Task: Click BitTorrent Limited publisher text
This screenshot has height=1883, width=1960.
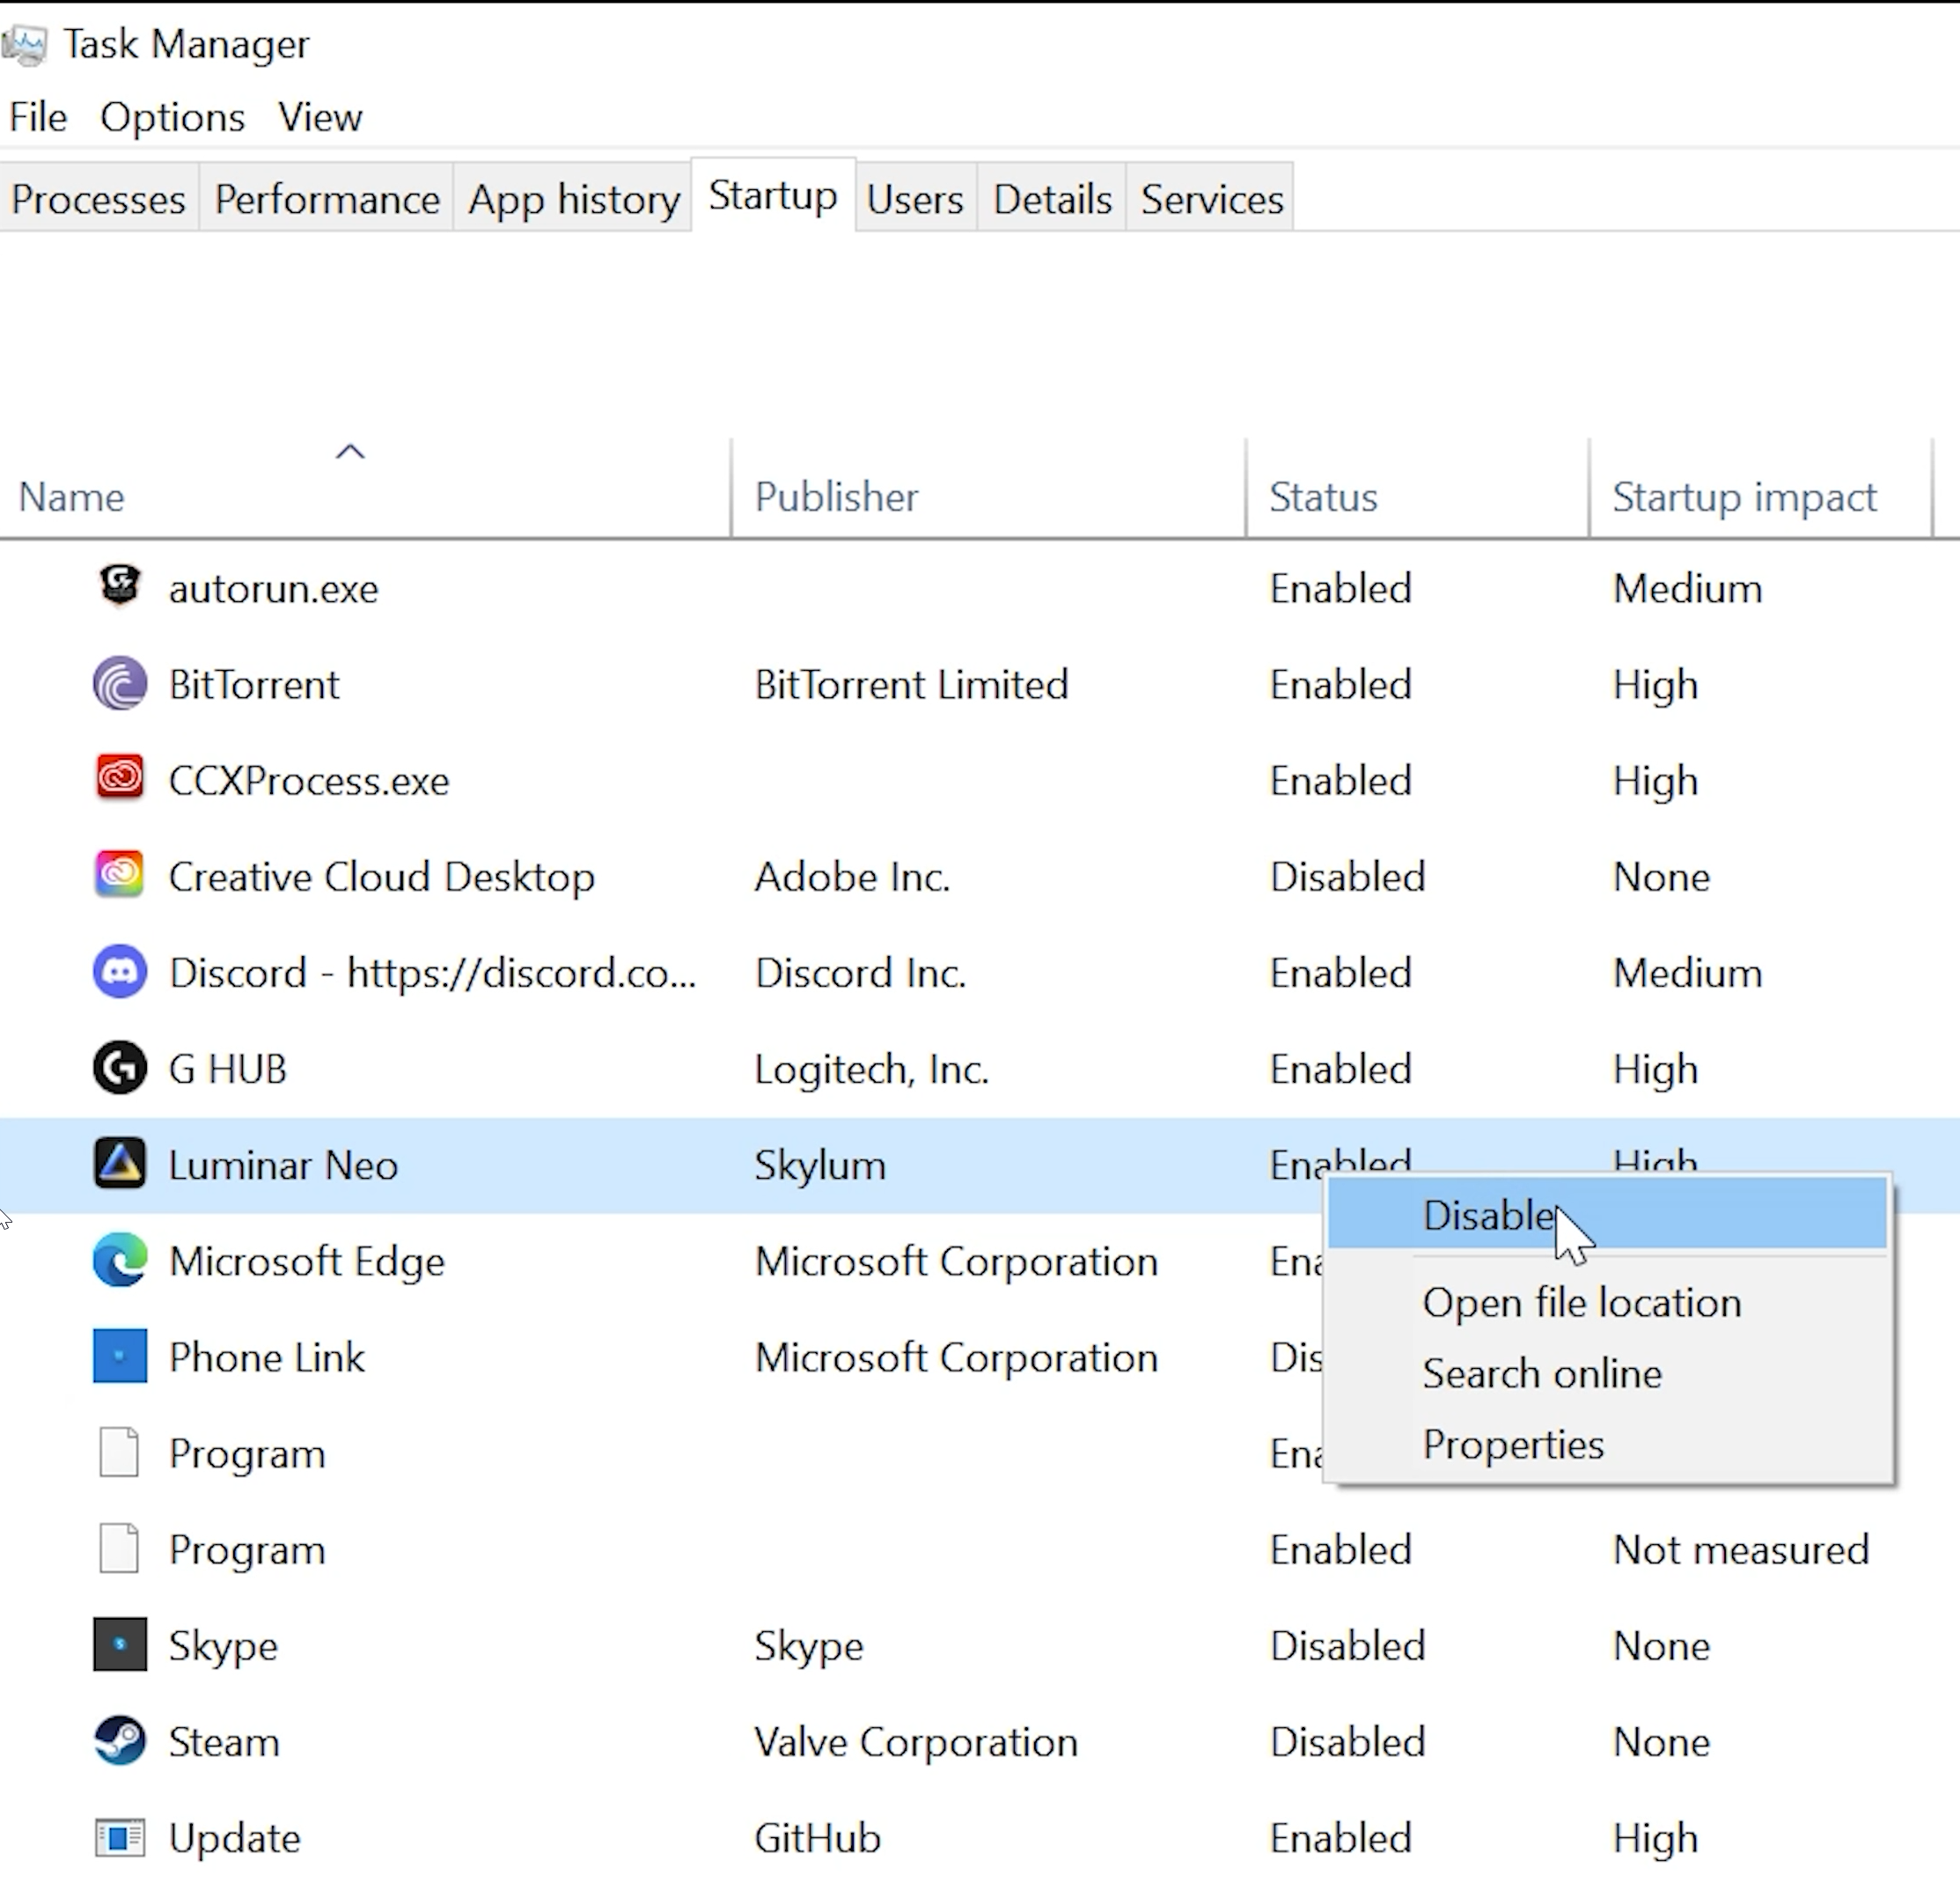Action: coord(911,684)
